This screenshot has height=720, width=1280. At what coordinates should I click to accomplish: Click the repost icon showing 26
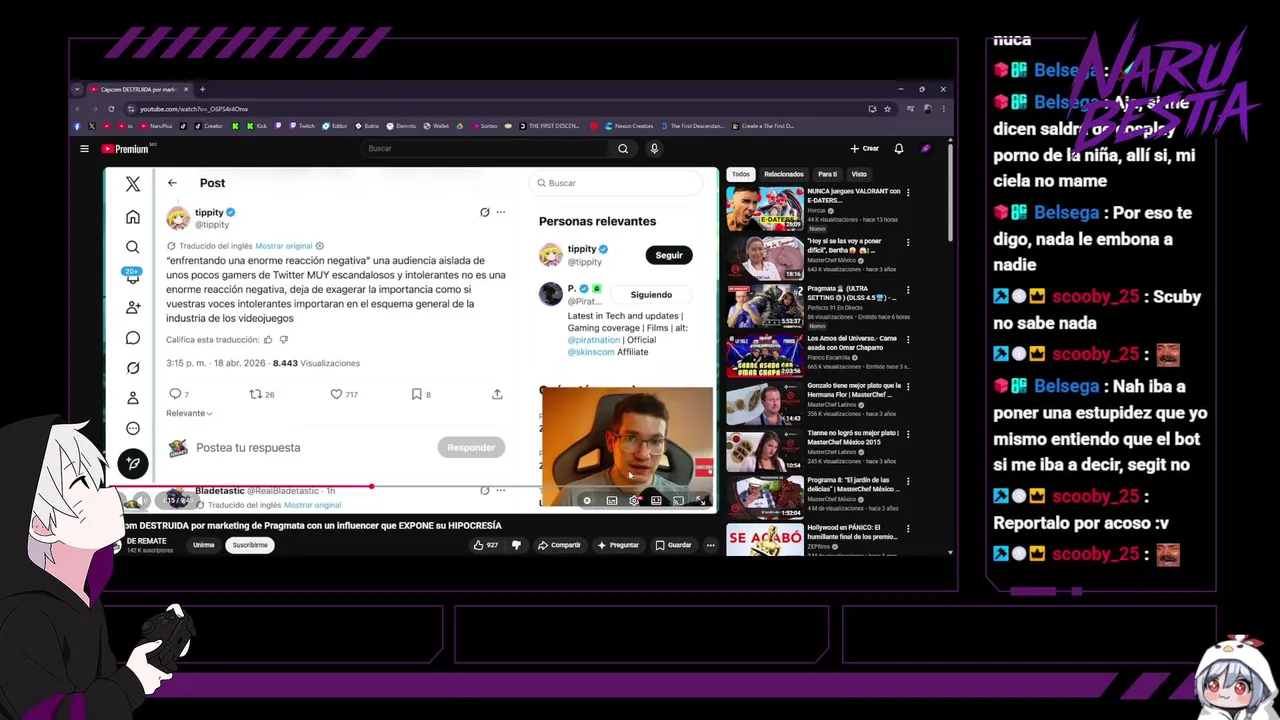point(255,394)
